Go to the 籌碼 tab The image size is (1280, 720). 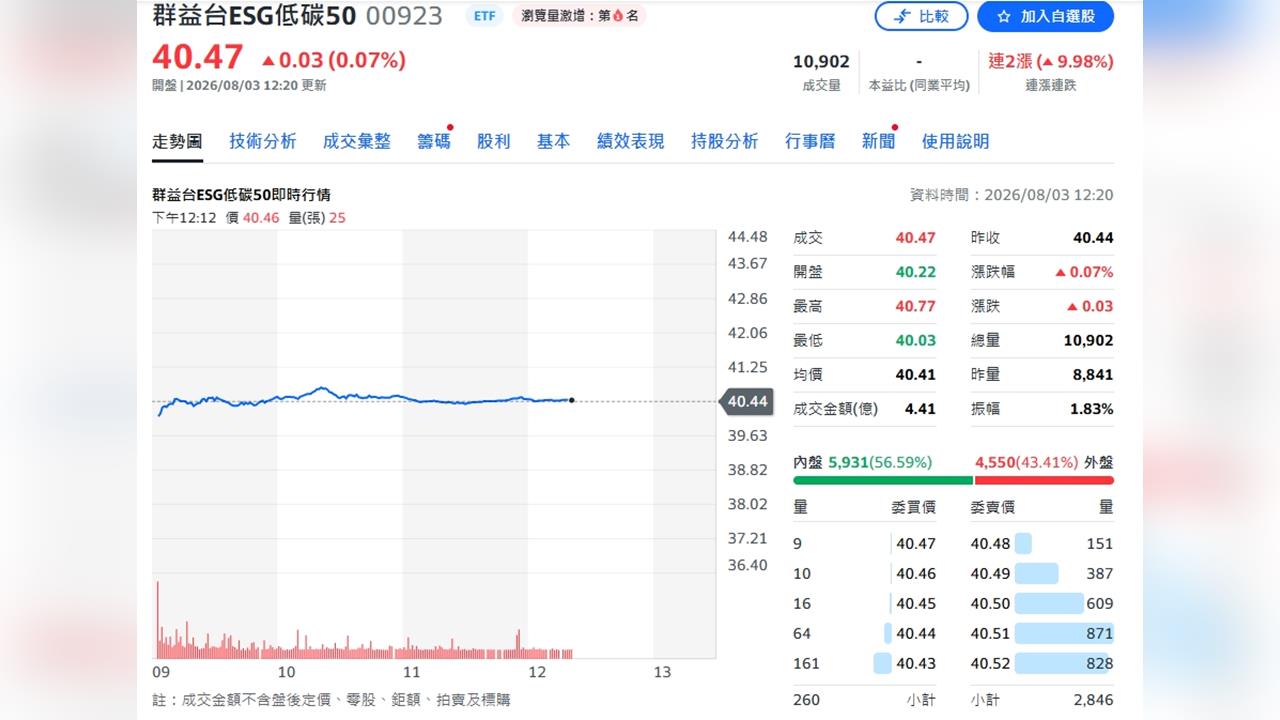point(434,141)
